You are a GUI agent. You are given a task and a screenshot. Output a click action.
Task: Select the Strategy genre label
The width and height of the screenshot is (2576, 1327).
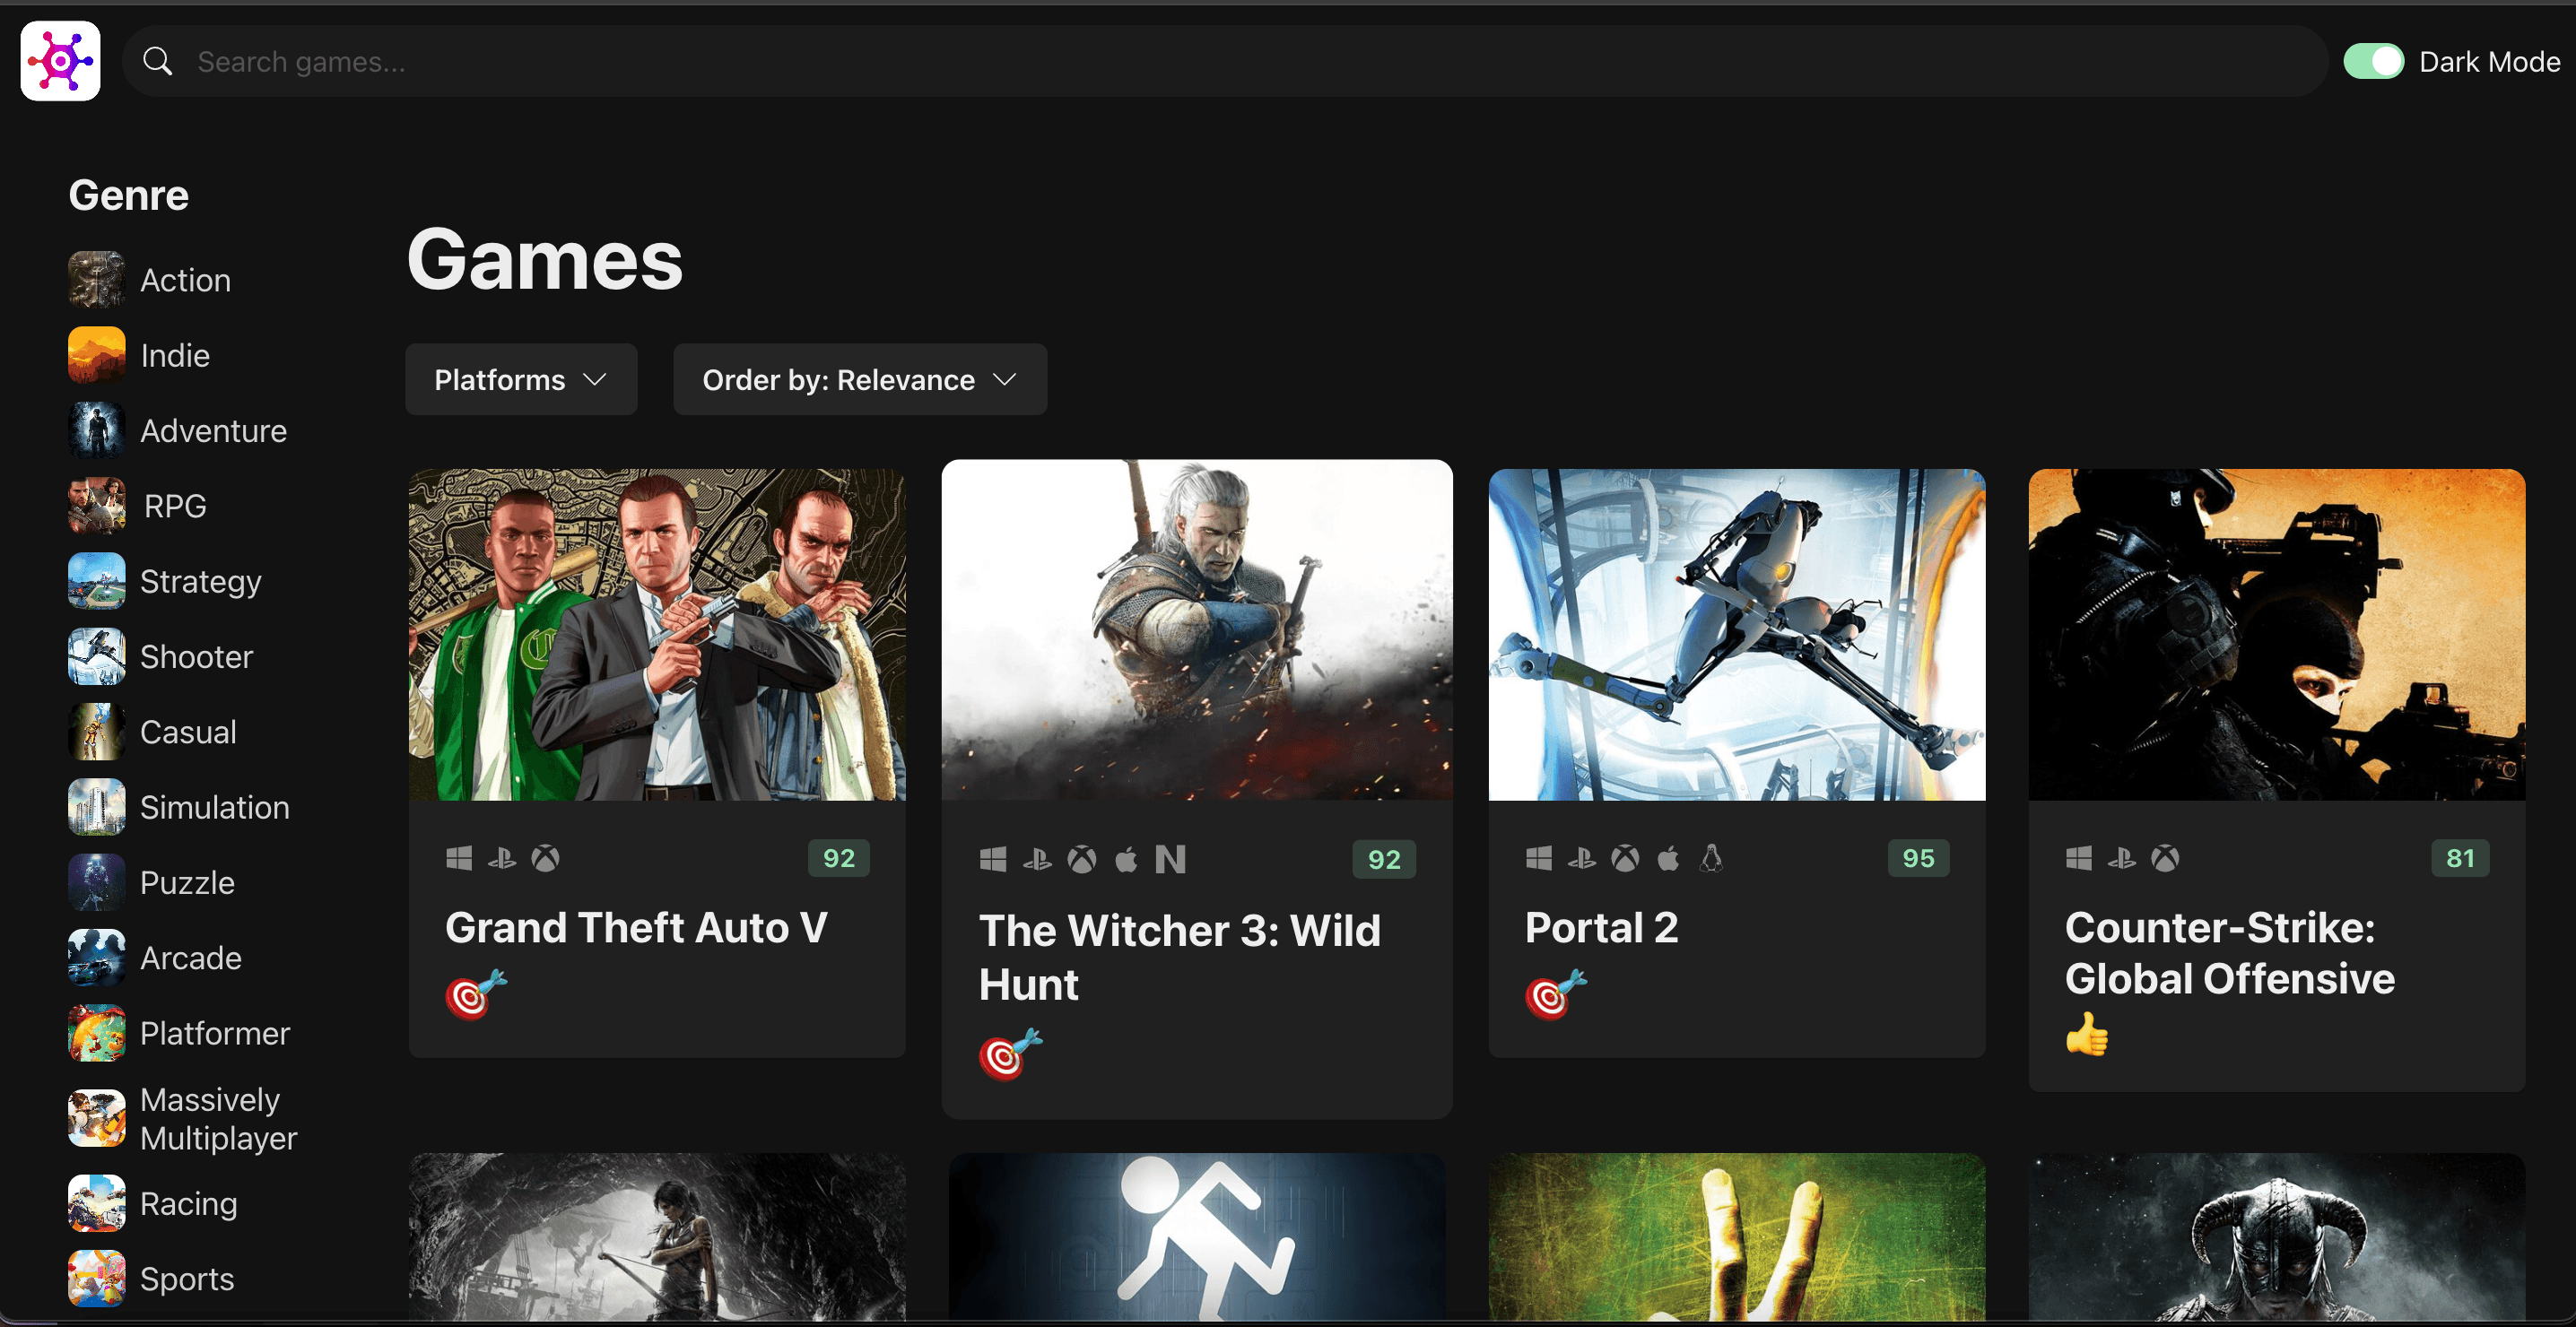pyautogui.click(x=200, y=581)
